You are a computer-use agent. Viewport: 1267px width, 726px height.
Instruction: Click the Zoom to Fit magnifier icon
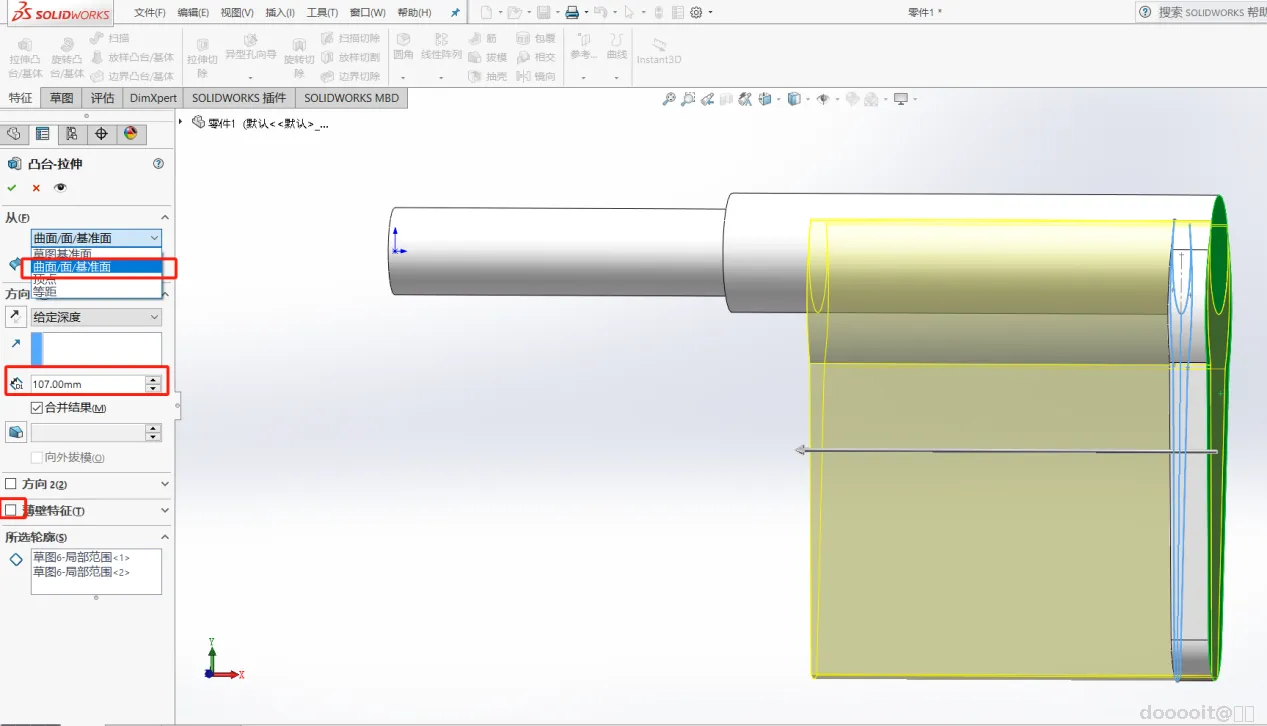tap(669, 99)
